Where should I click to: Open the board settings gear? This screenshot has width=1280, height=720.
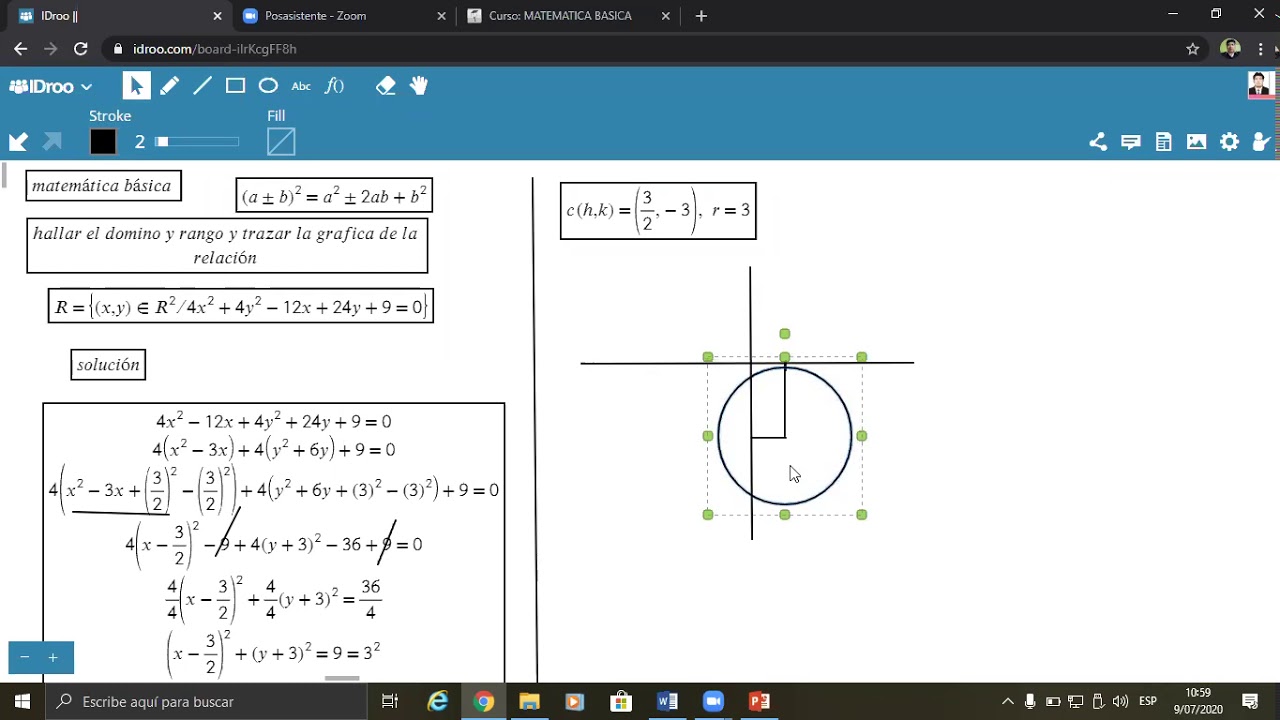click(x=1229, y=142)
